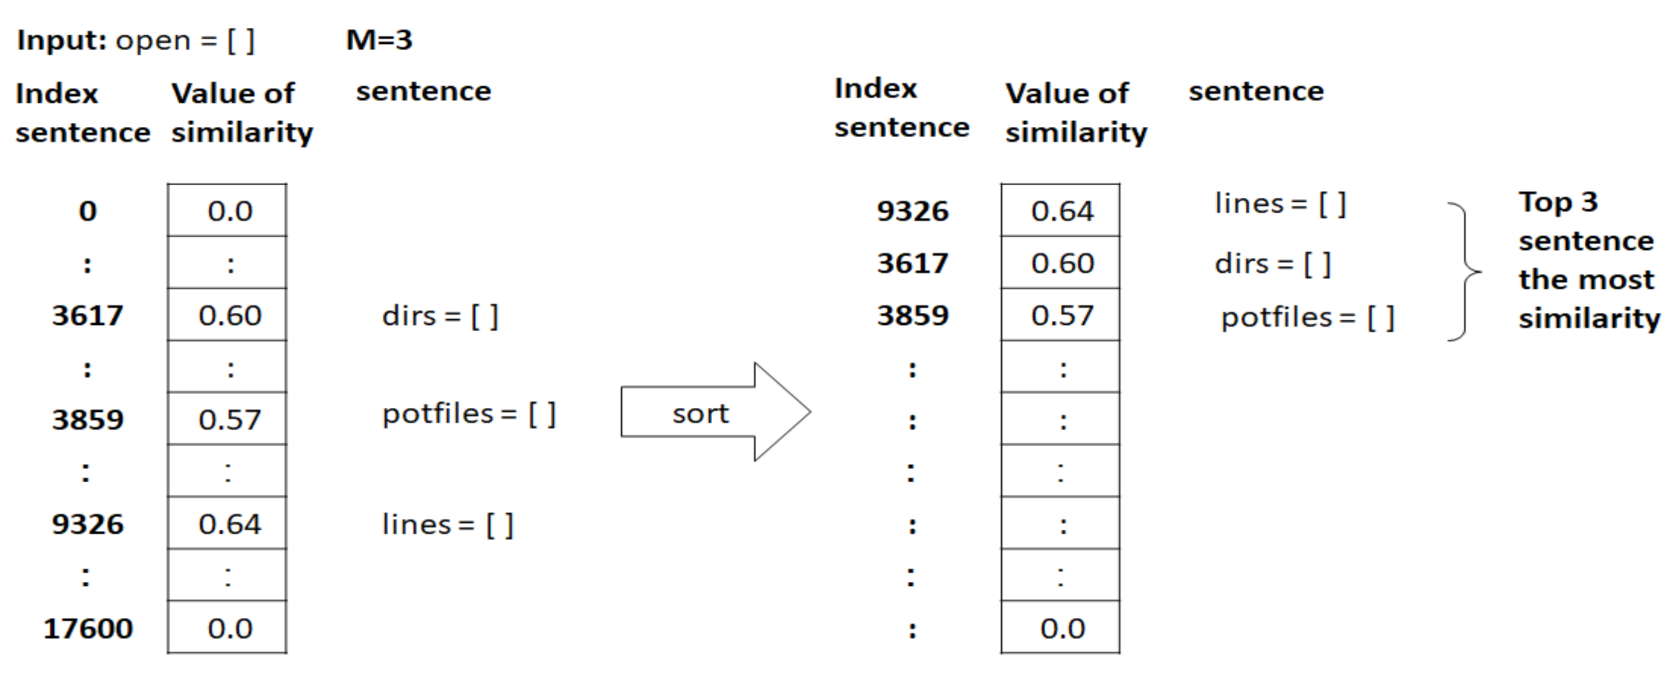1678x677 pixels.
Task: Click index 3859 next to the unsorted table
Action: 88,419
